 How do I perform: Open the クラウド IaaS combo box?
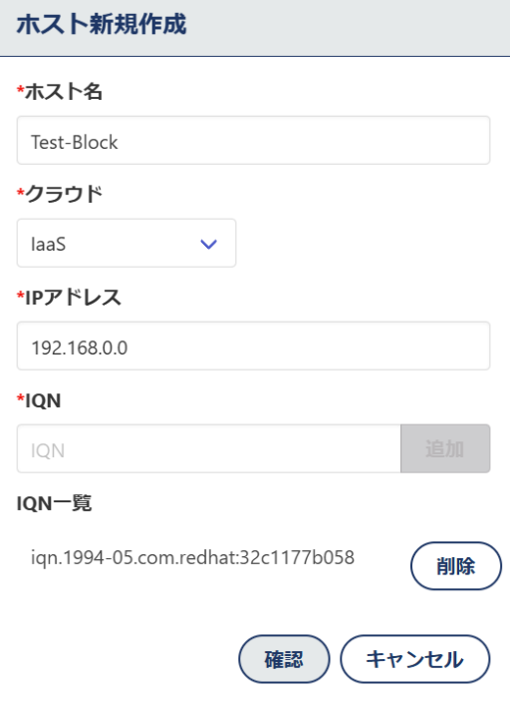click(x=126, y=243)
